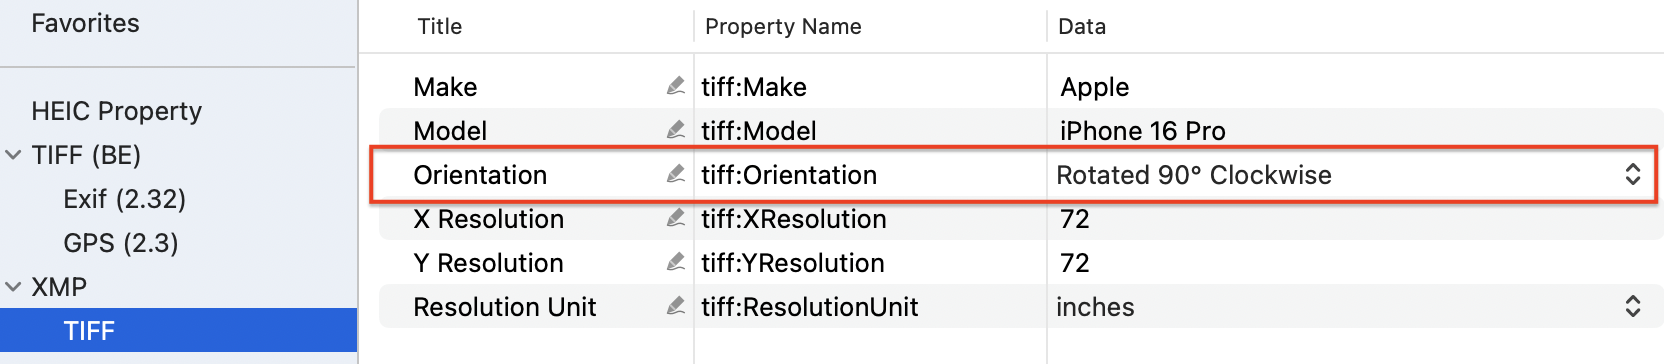This screenshot has width=1664, height=364.
Task: Collapse the XMP tree group
Action: click(13, 287)
